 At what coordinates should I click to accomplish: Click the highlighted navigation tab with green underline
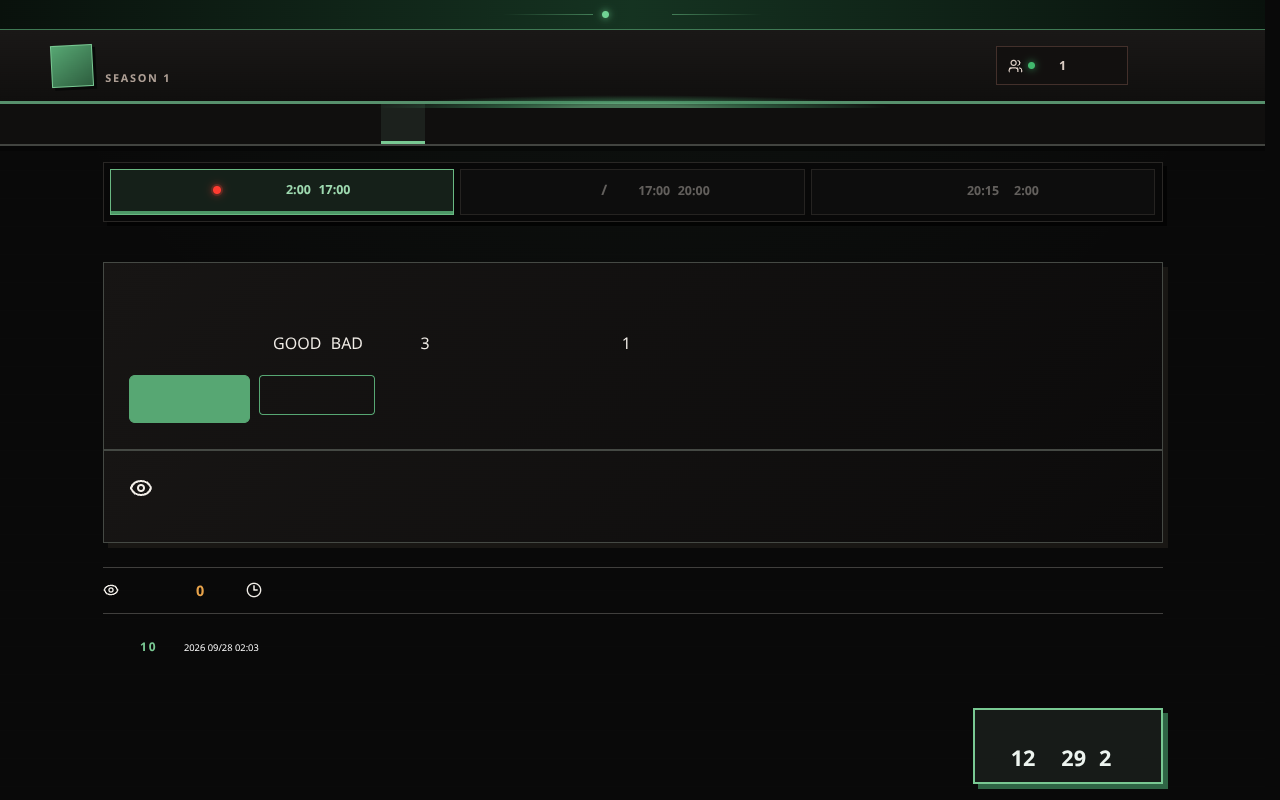403,124
